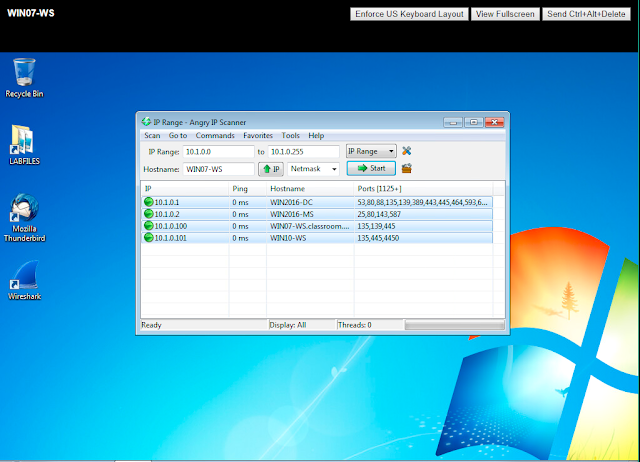Sort by the IP column header
The image size is (640, 462).
(x=185, y=189)
